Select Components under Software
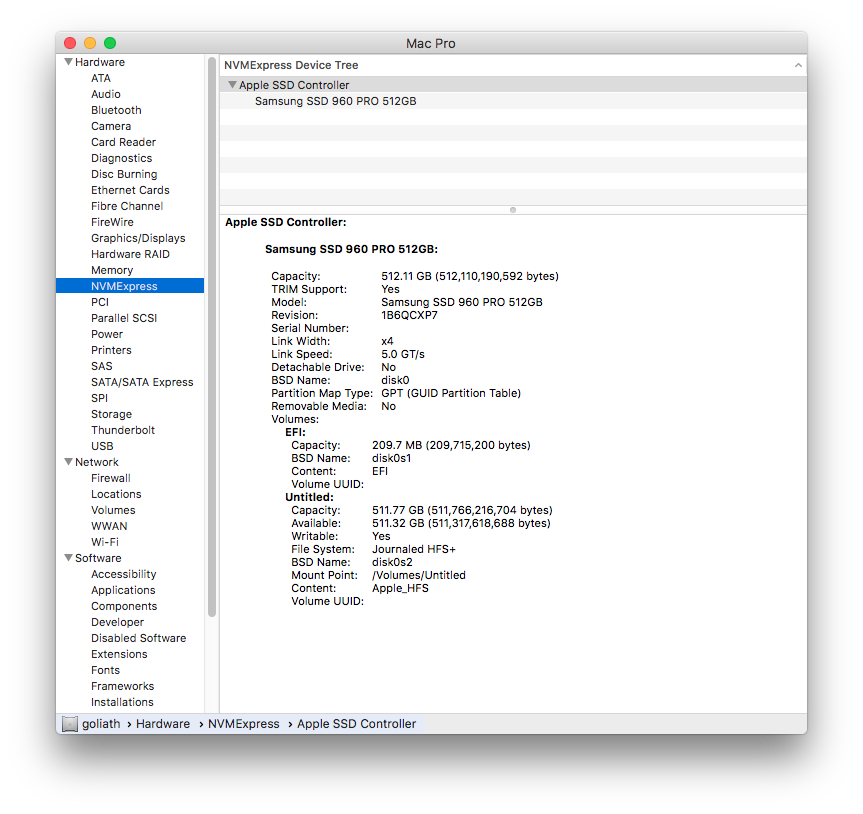This screenshot has width=863, height=814. 124,605
